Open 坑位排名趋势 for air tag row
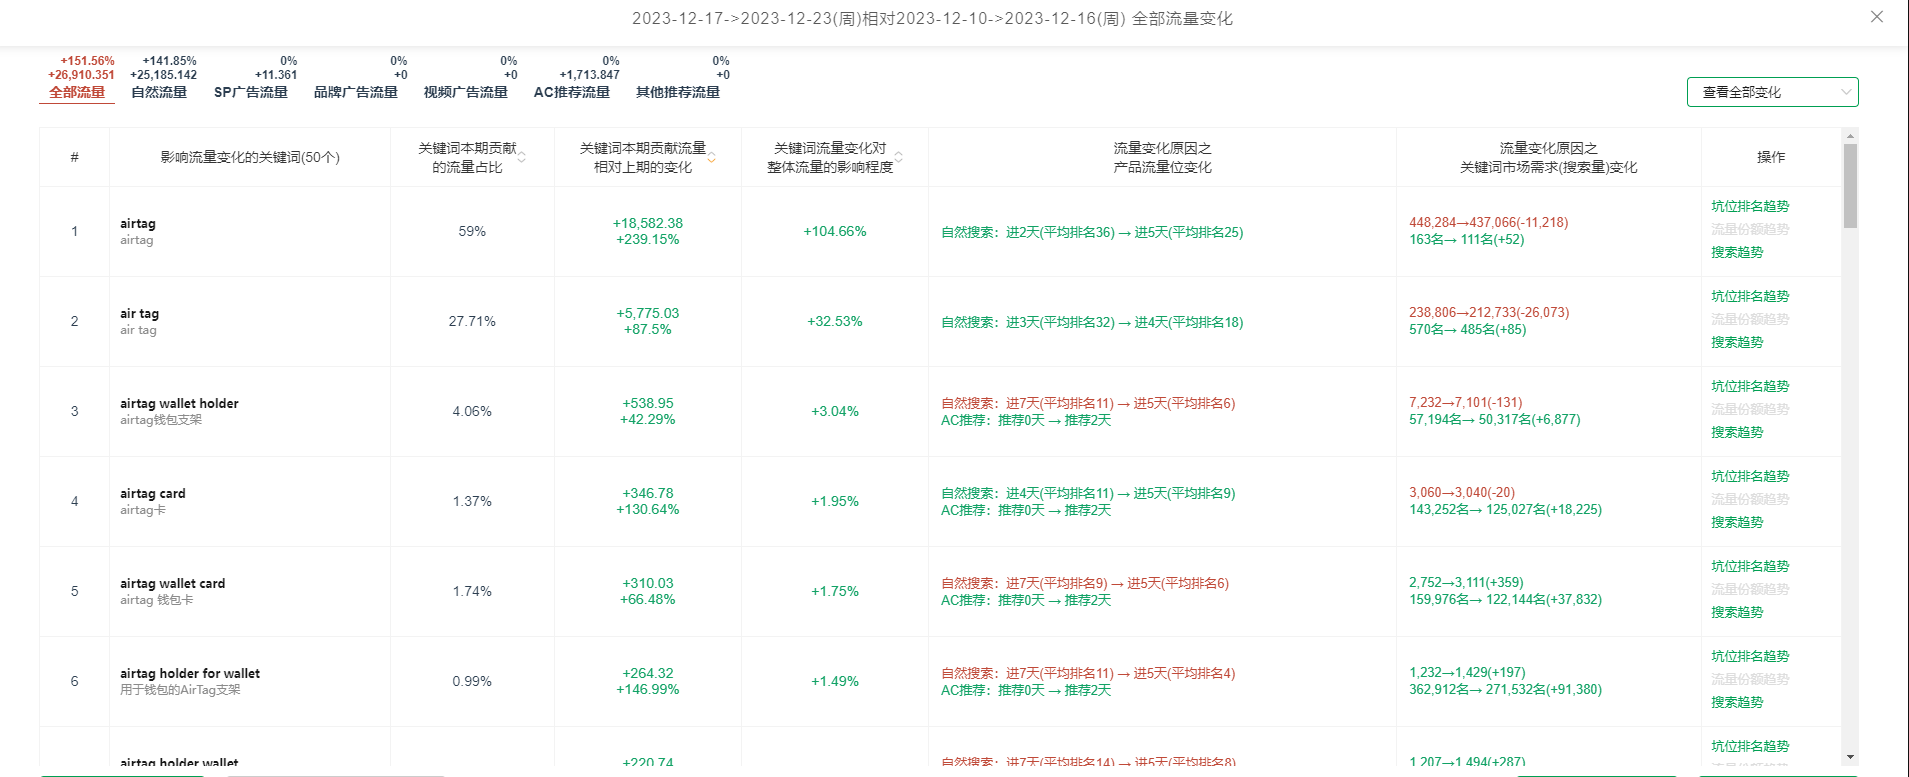The width and height of the screenshot is (1909, 777). tap(1750, 296)
